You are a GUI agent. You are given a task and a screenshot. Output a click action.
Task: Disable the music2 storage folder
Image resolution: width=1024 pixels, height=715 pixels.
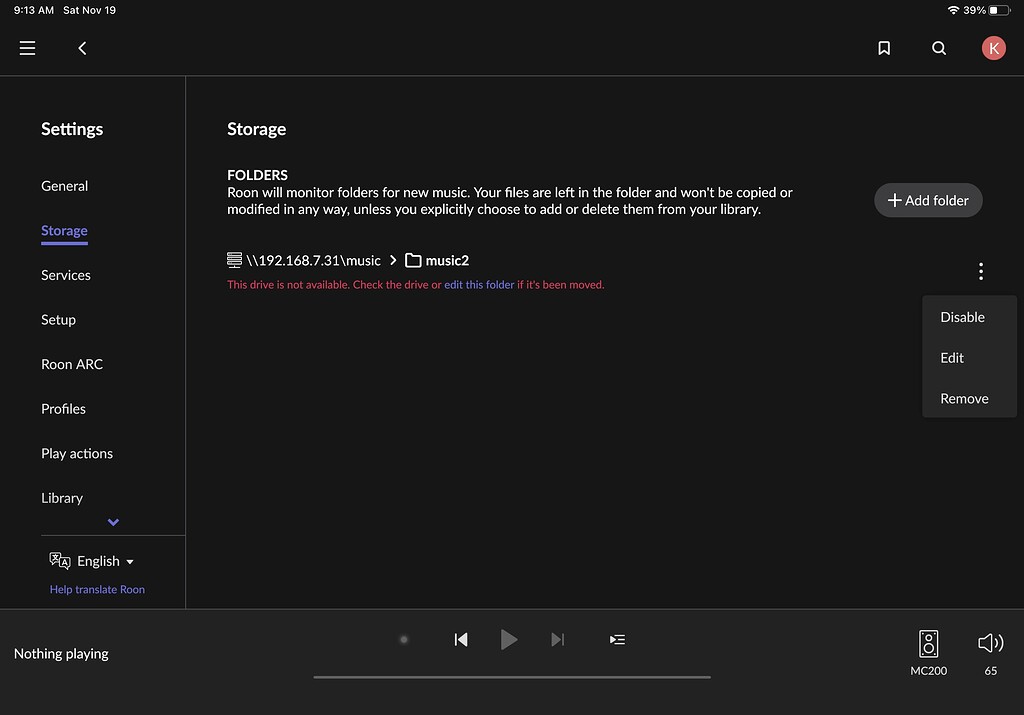click(961, 317)
